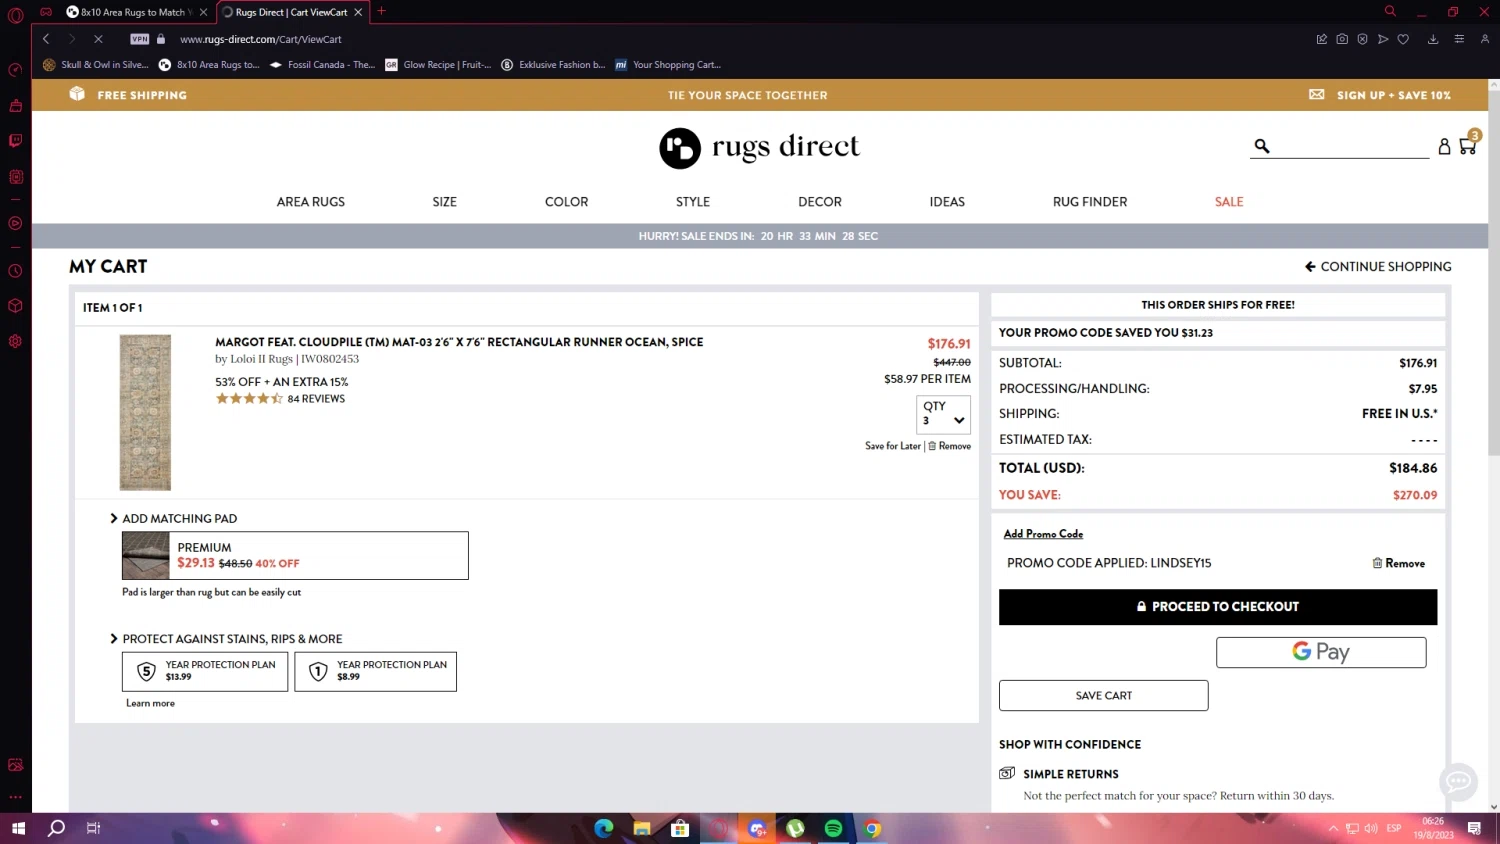This screenshot has height=844, width=1500.
Task: Open browser profile account icon
Action: (x=1485, y=39)
